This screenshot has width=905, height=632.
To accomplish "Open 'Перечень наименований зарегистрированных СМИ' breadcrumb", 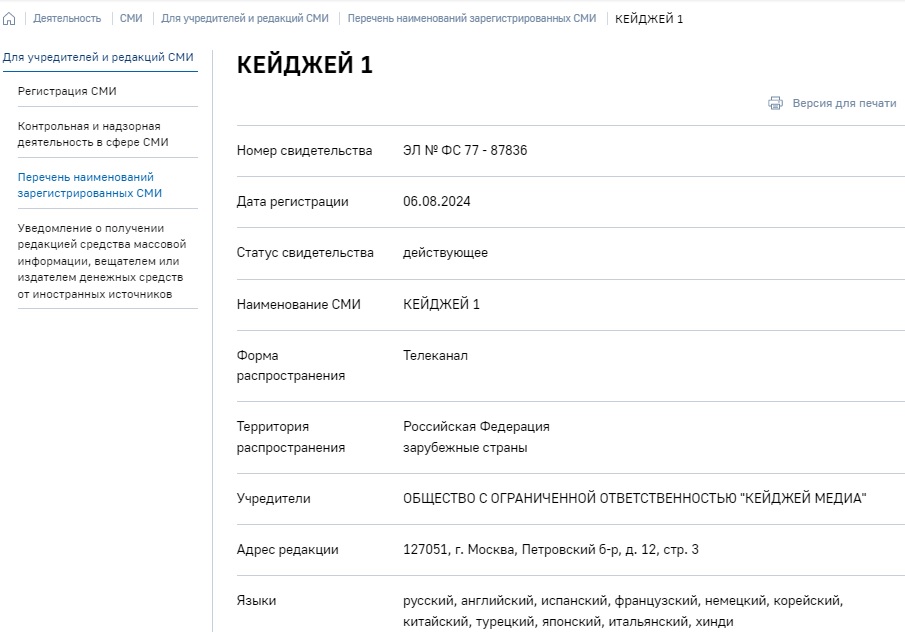I will (472, 18).
